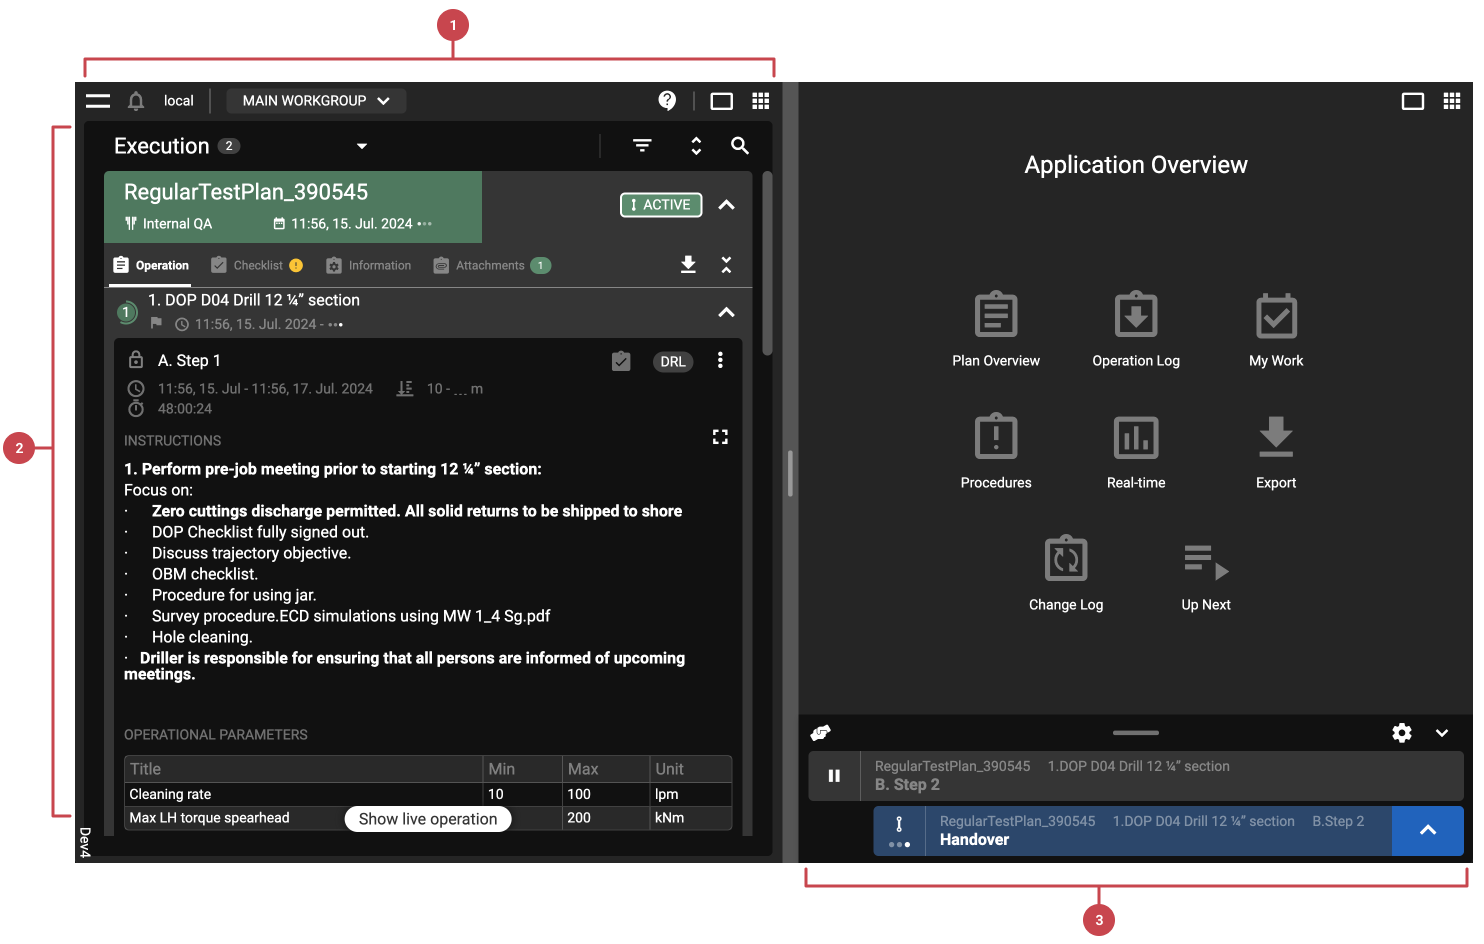This screenshot has width=1484, height=944.
Task: Toggle single-pane view in left header
Action: pos(721,101)
